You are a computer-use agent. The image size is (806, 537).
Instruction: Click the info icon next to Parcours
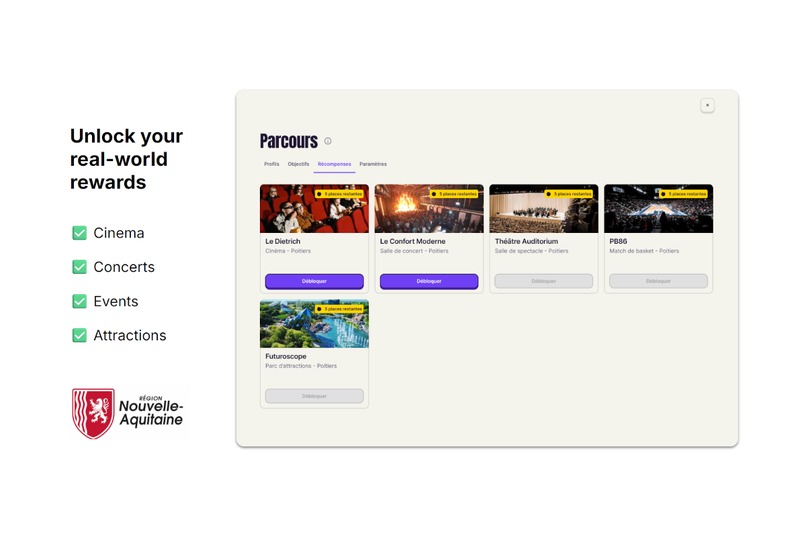327,141
